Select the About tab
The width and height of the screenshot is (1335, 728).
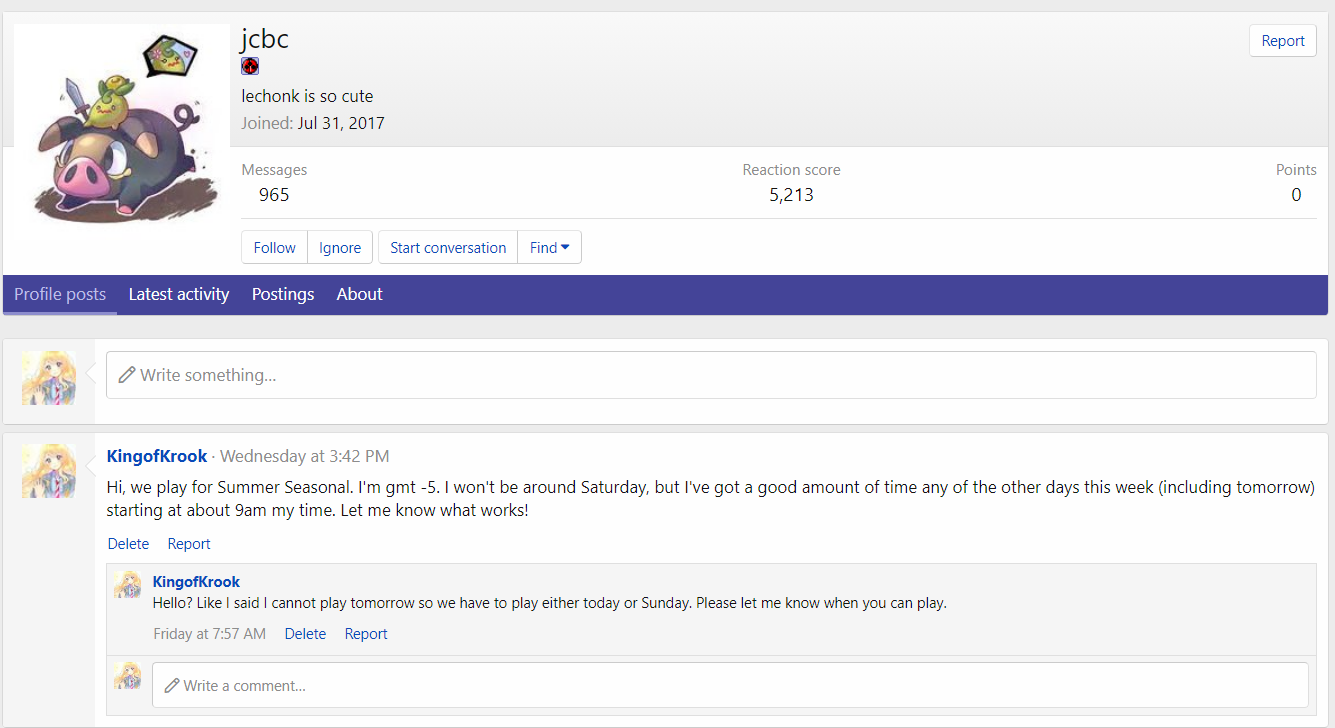point(359,294)
